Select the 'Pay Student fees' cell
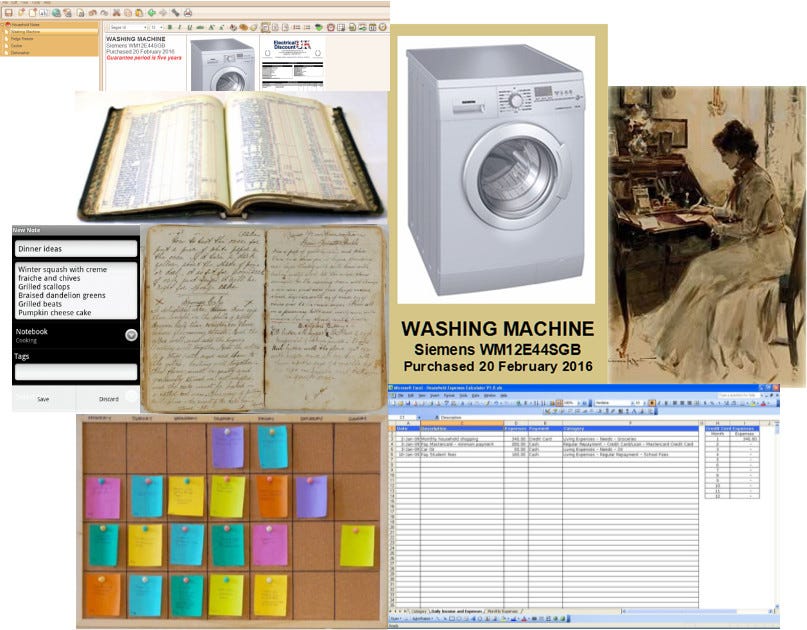 coord(462,454)
